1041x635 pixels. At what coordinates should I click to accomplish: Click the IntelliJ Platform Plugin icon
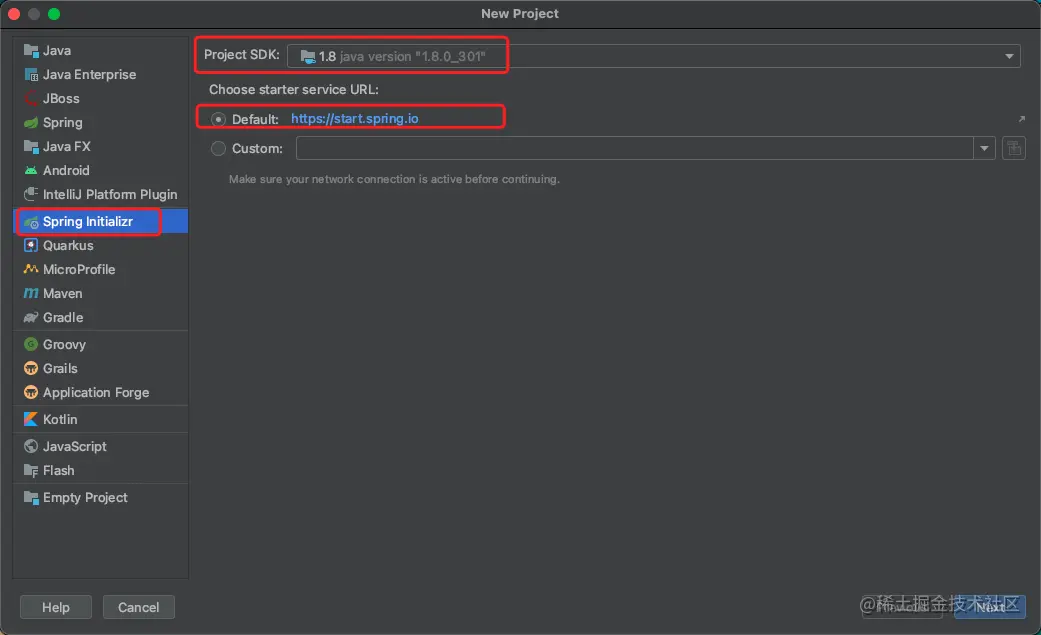[x=31, y=195]
